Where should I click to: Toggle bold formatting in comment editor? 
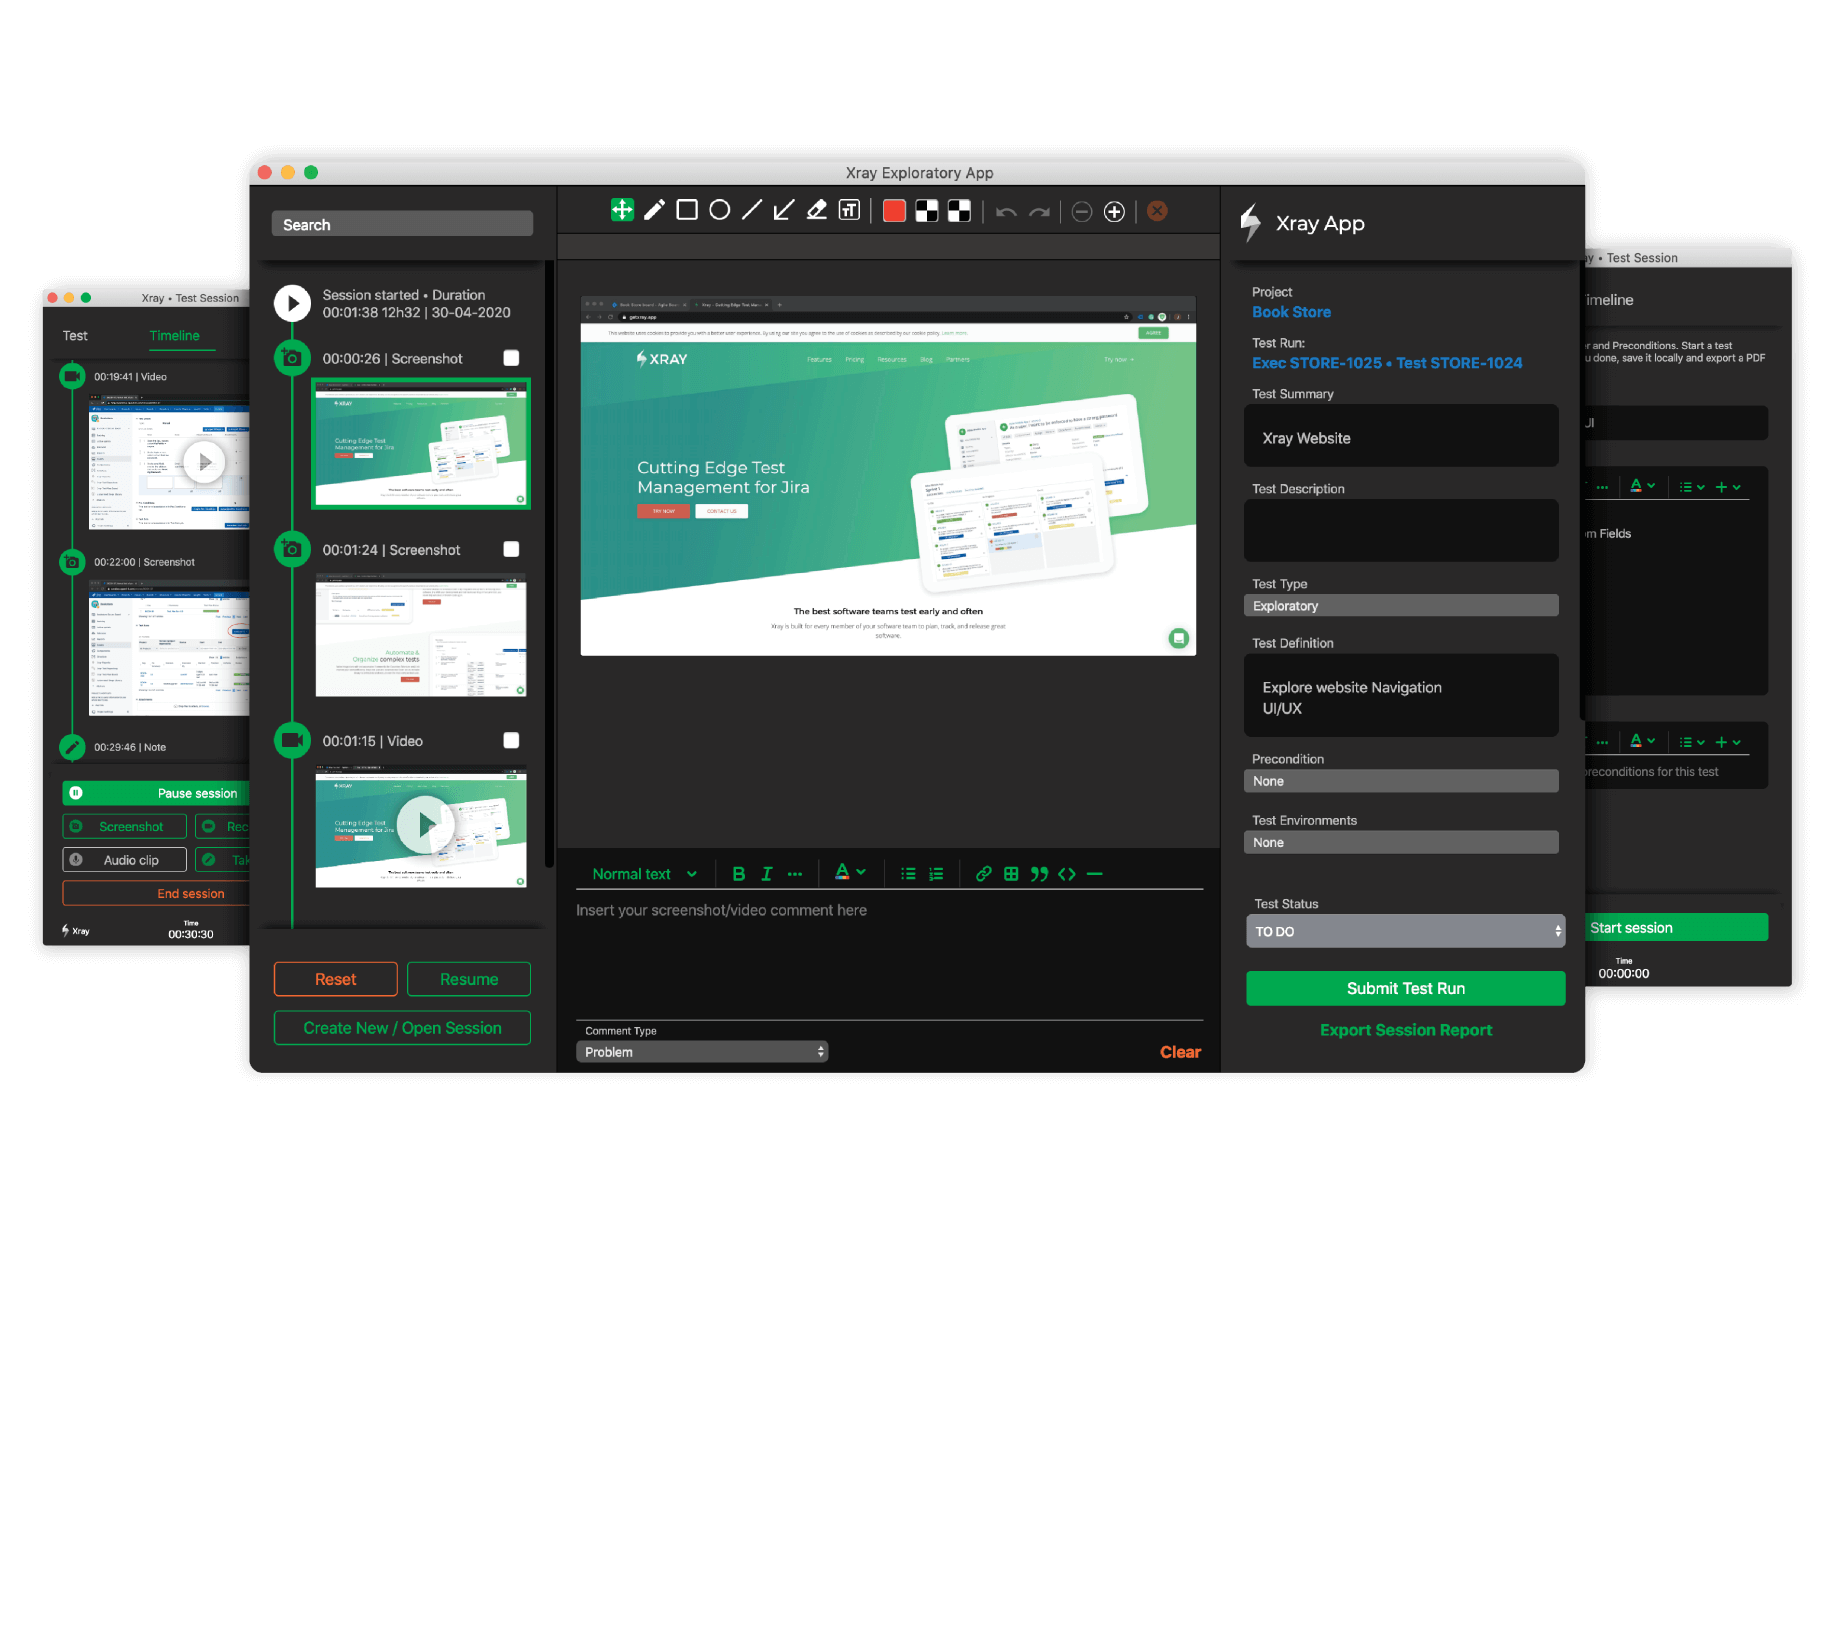coord(738,874)
